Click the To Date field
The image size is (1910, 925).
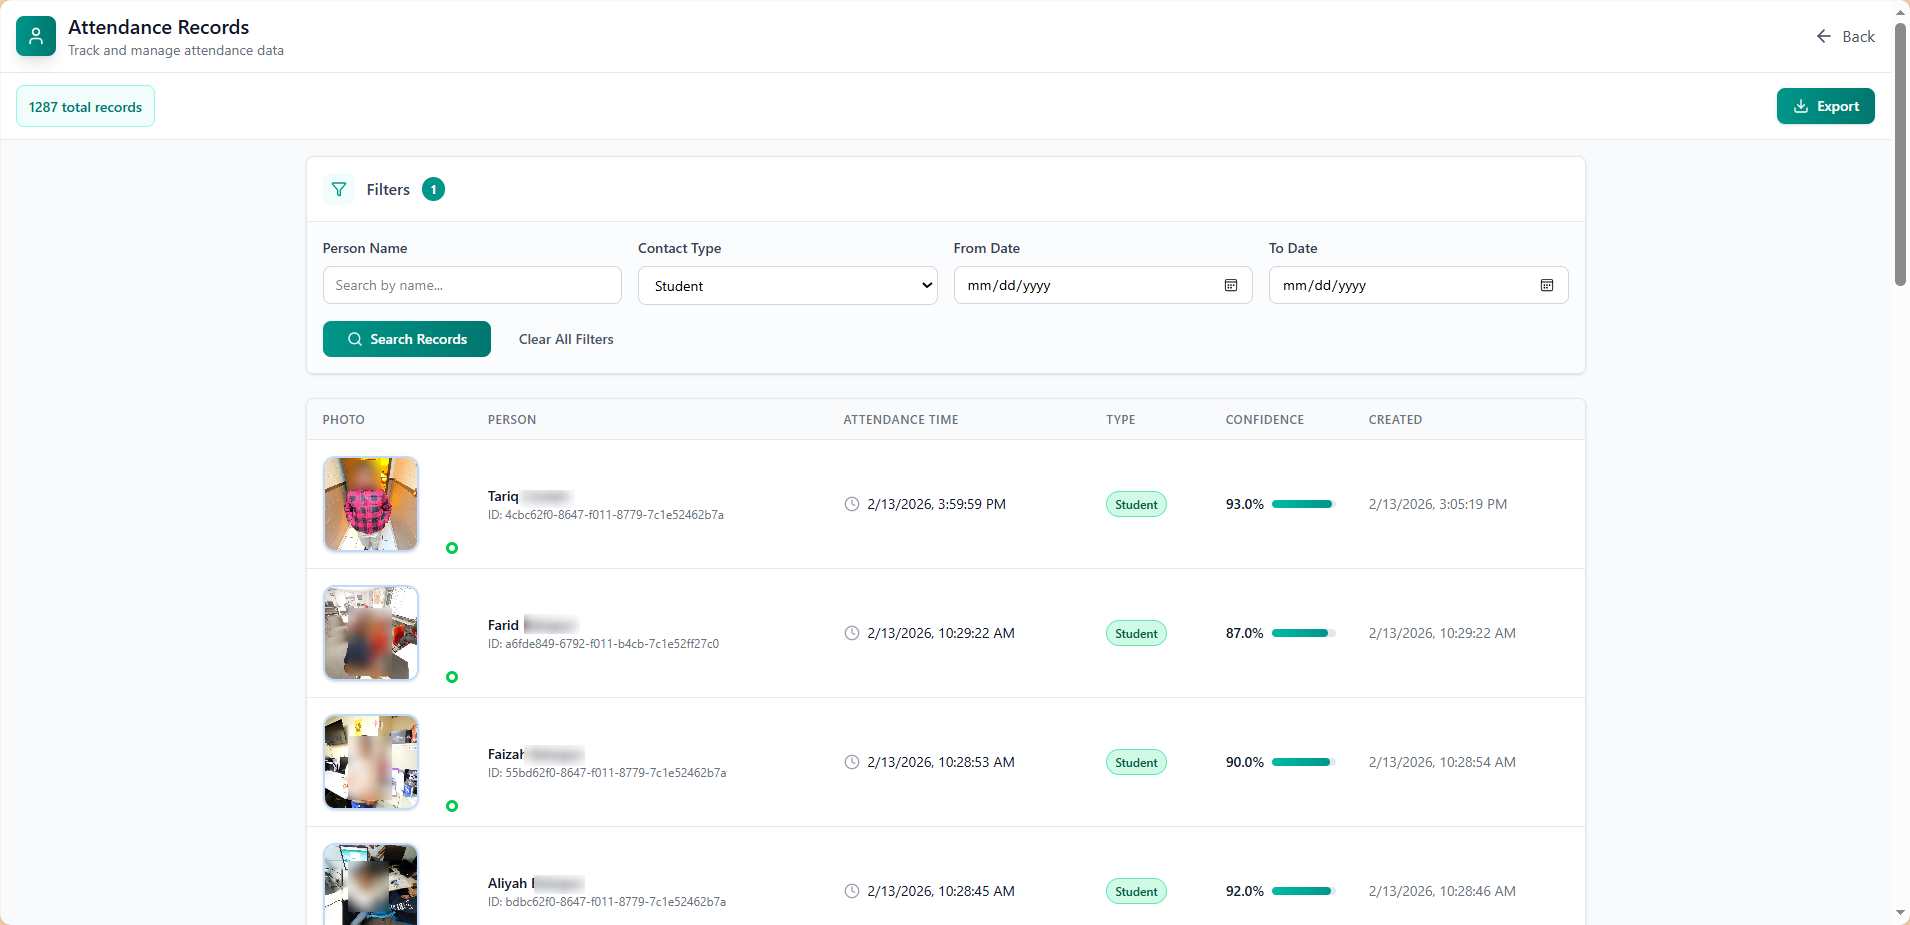1405,286
